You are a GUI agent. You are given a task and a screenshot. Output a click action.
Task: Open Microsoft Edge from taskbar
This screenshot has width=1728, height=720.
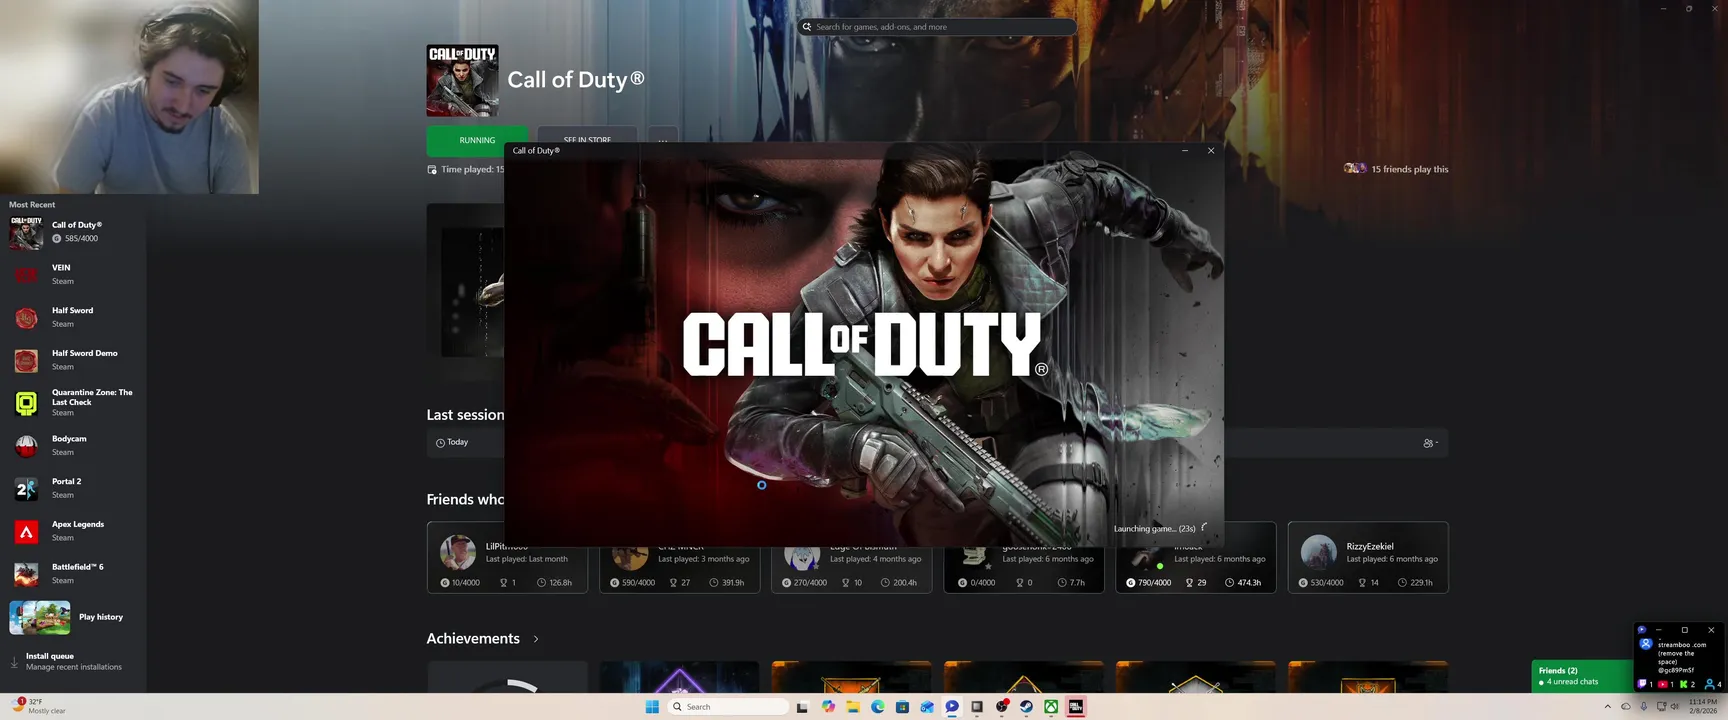[877, 707]
